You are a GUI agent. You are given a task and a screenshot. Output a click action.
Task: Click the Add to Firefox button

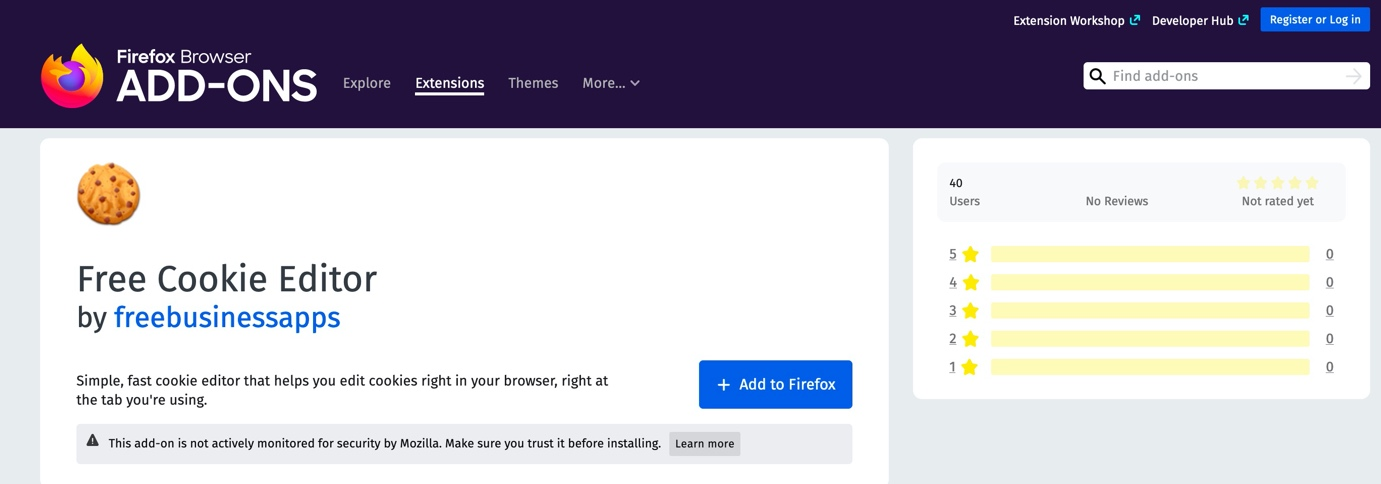[x=775, y=385]
